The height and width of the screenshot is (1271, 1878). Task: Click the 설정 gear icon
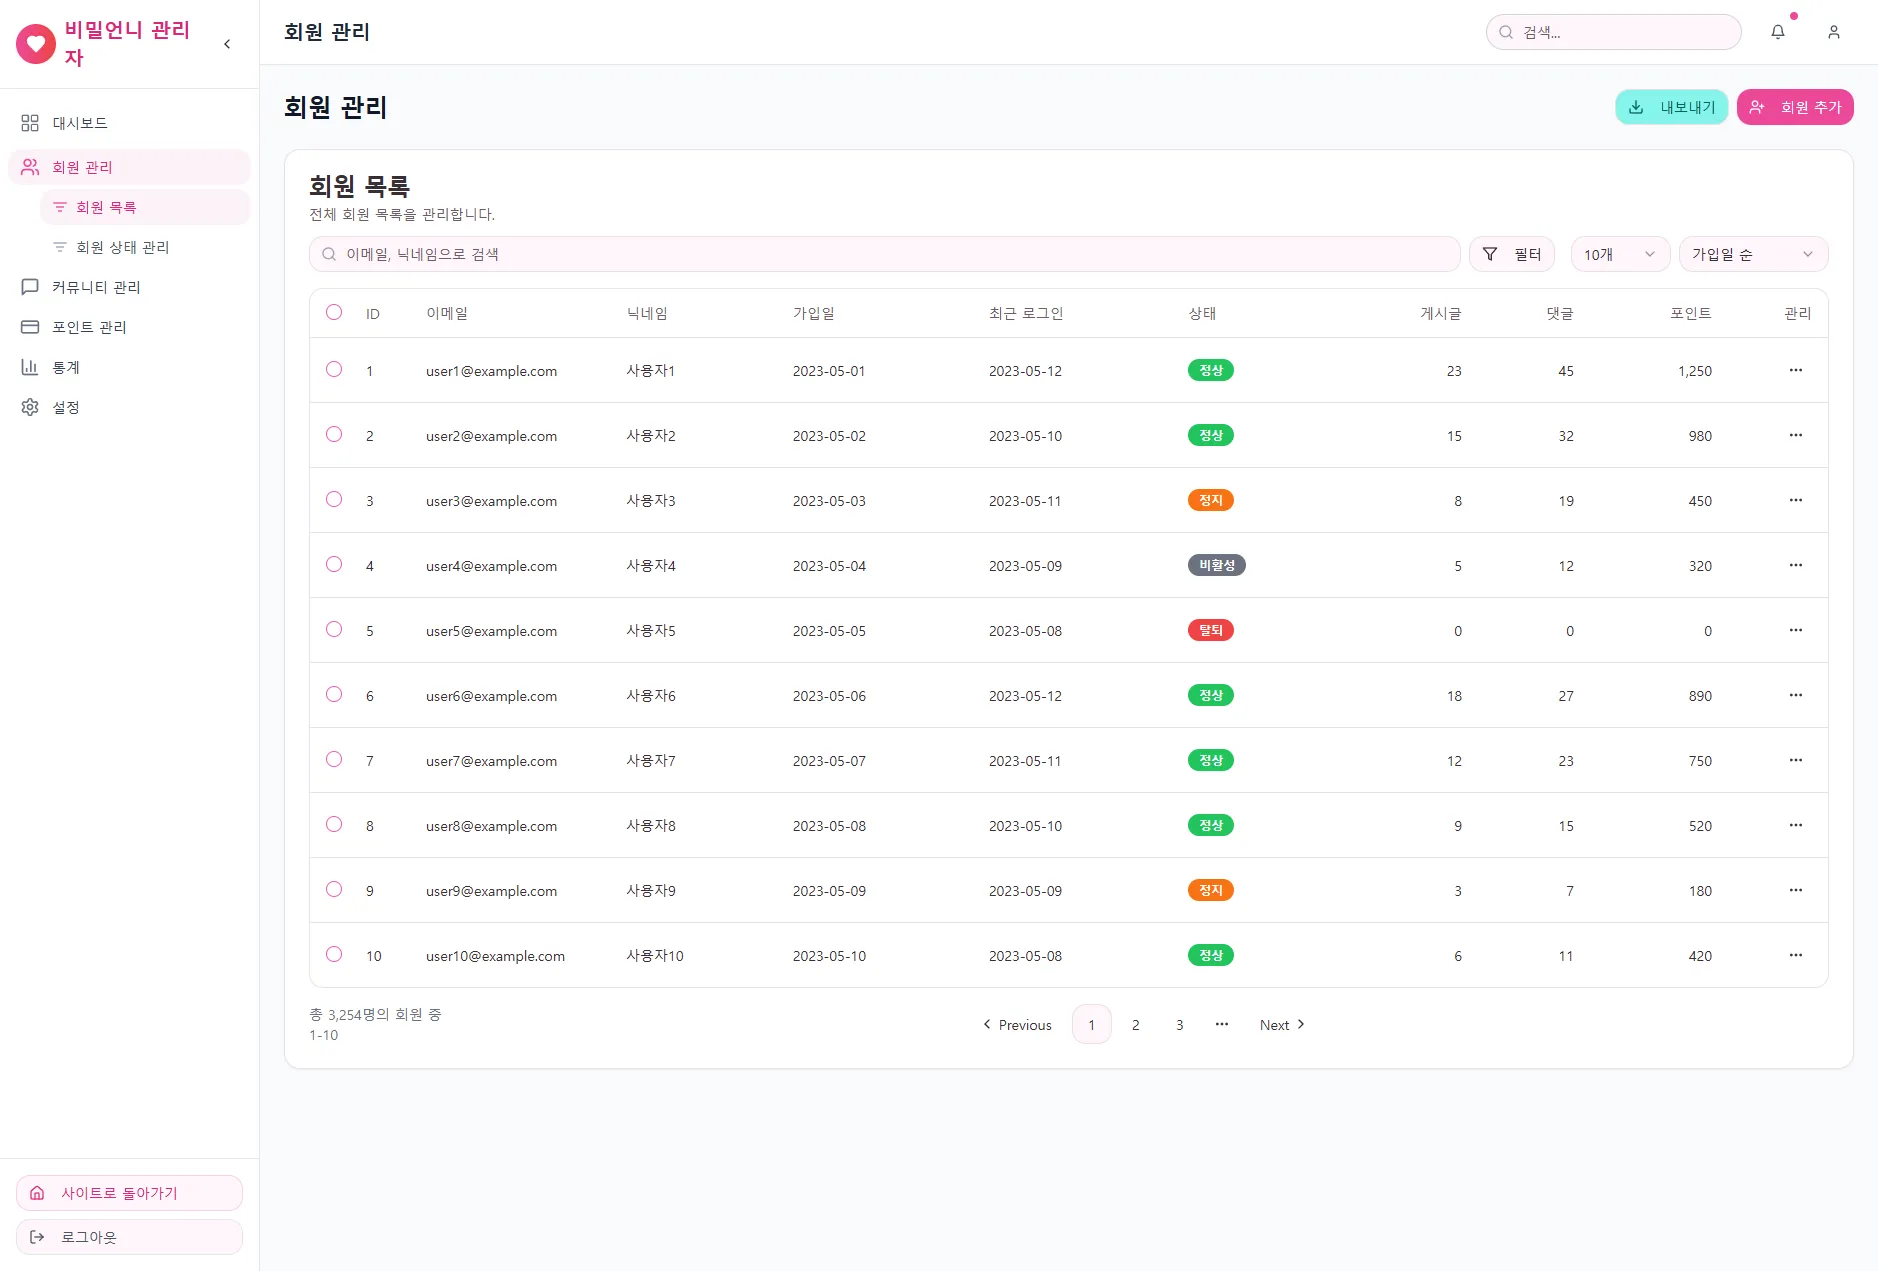coord(30,407)
